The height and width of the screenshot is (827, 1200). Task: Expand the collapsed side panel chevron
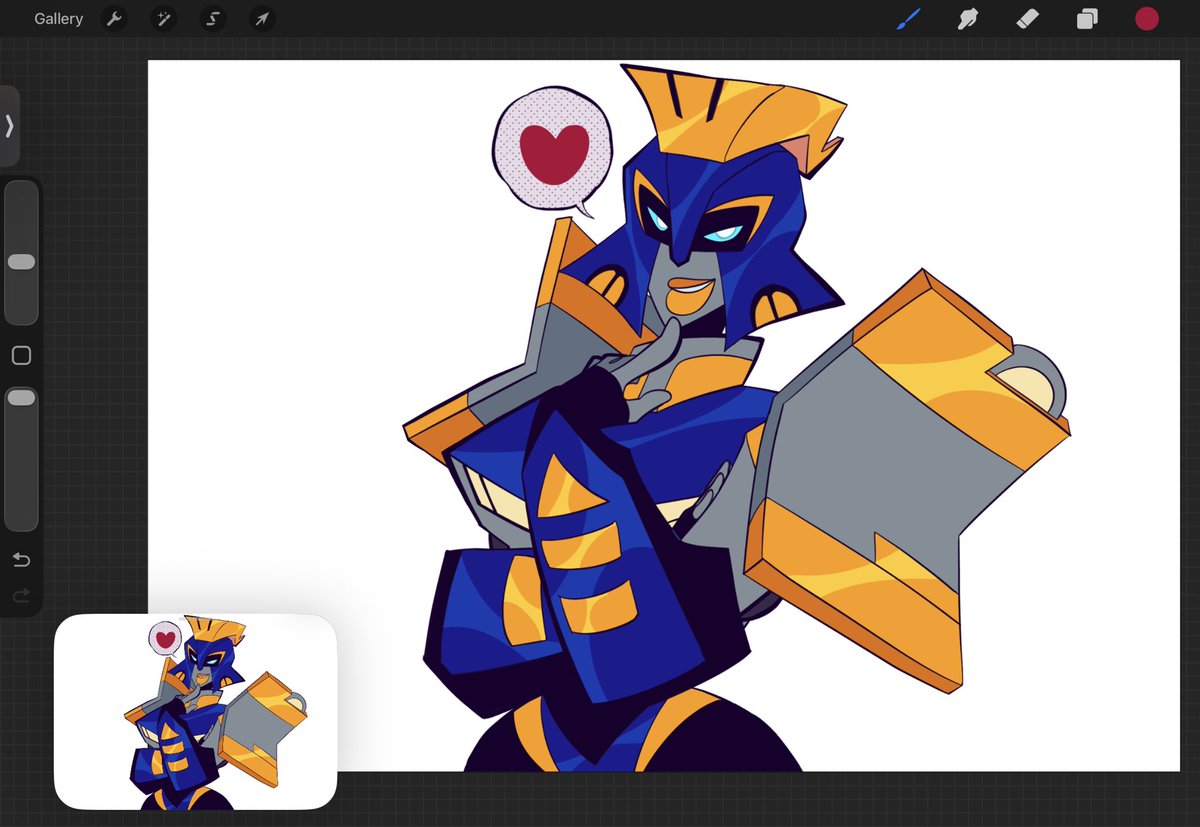point(9,126)
